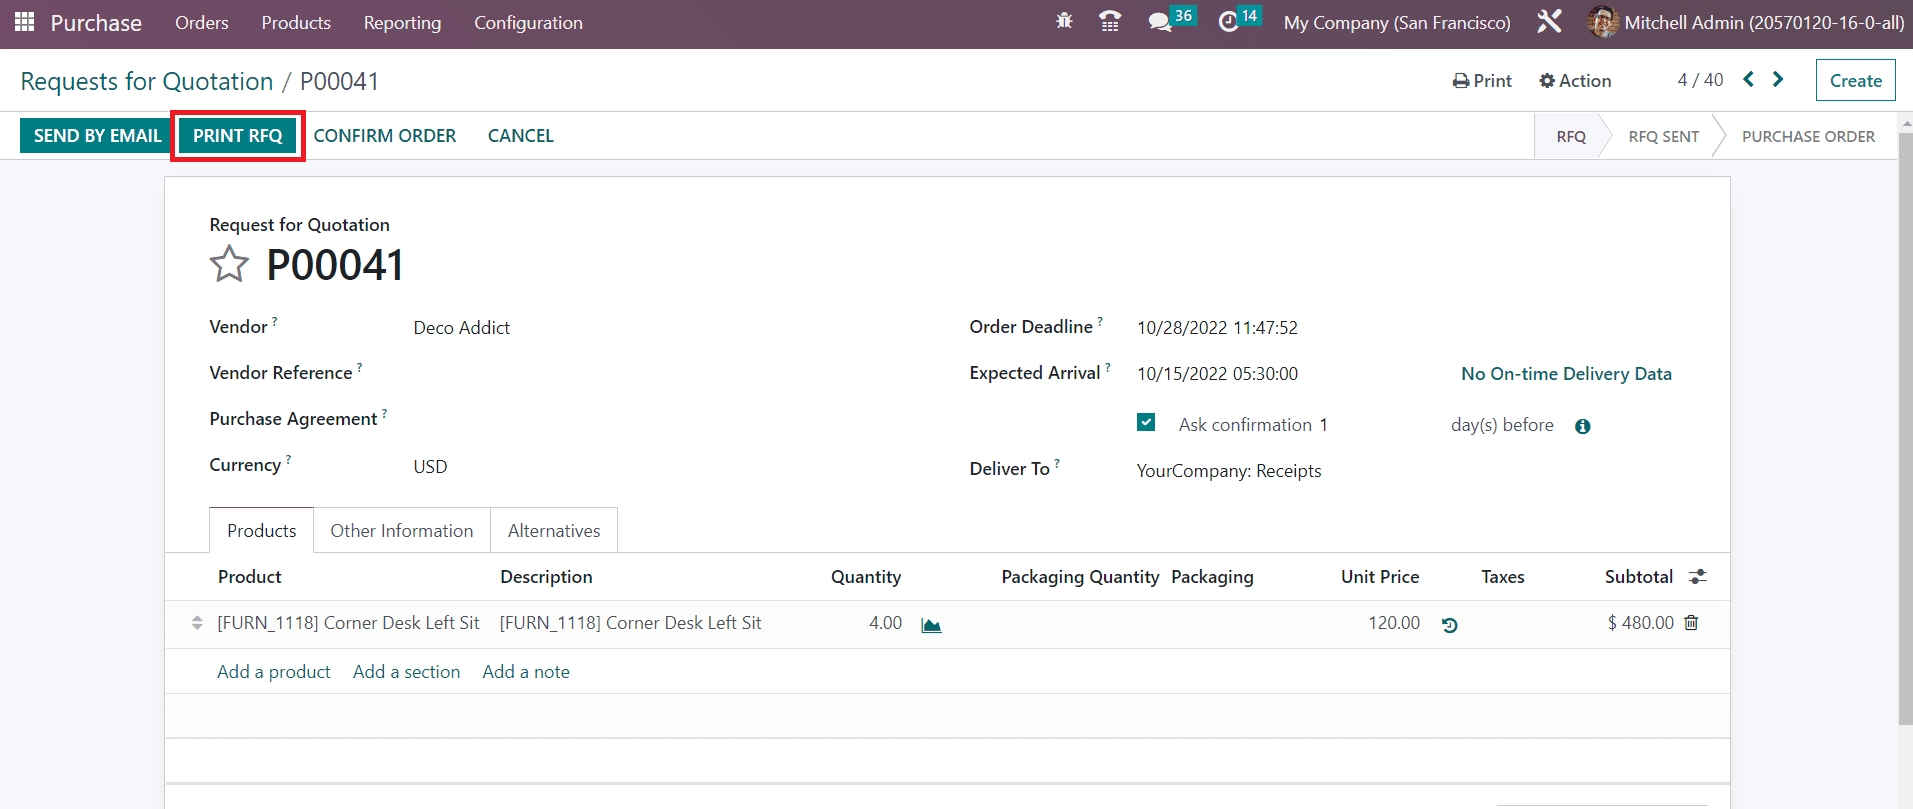Screen dimensions: 1913x809
Task: Delete the Corner Desk line with trash icon
Action: click(1691, 623)
